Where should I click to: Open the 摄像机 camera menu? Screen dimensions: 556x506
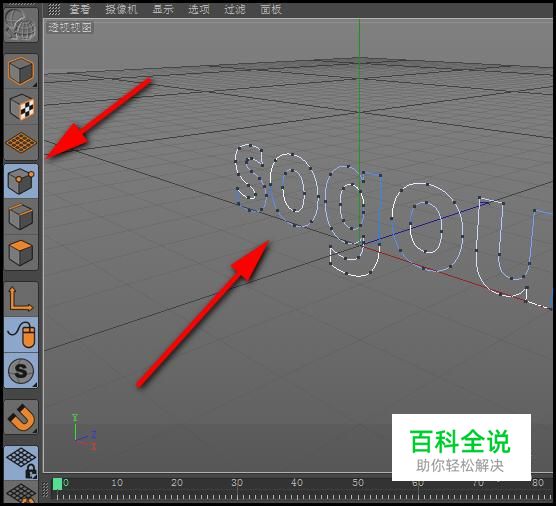(x=121, y=10)
